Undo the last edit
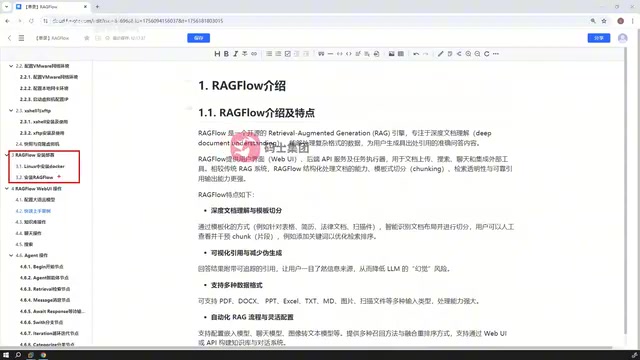 coord(416,54)
